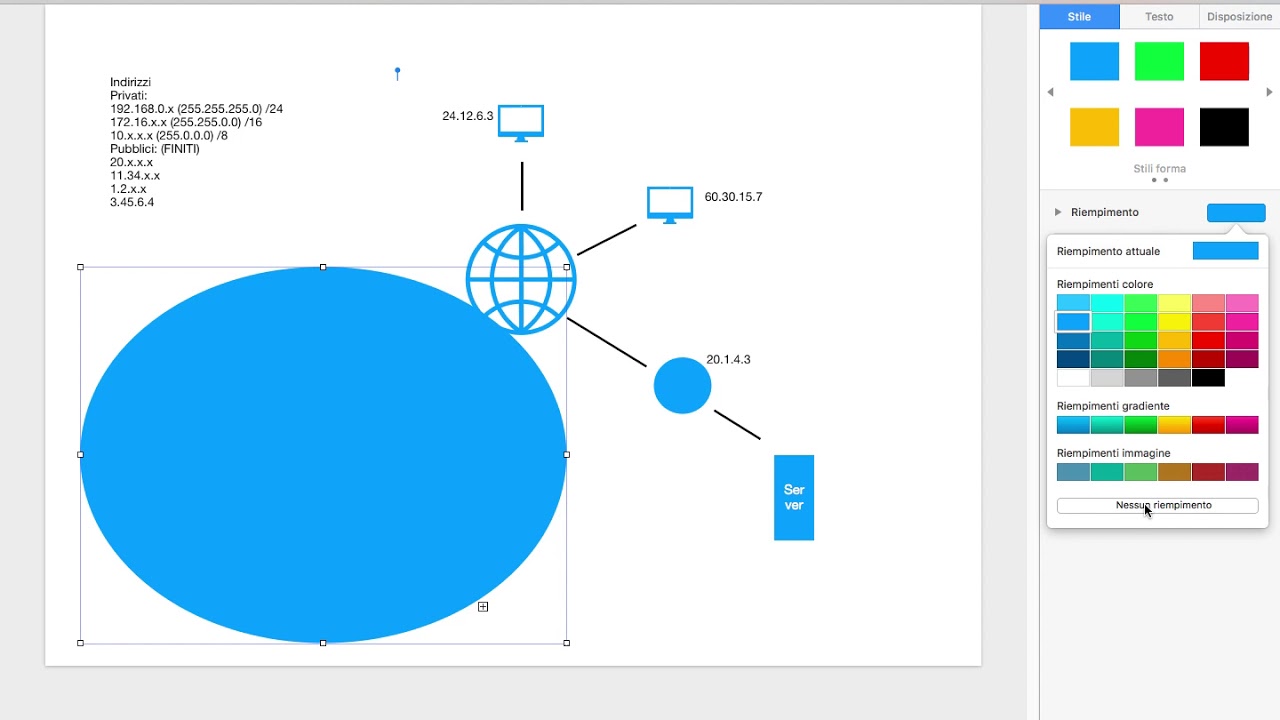
Task: Choose the pale yellow color fill swatch
Action: 1175,303
